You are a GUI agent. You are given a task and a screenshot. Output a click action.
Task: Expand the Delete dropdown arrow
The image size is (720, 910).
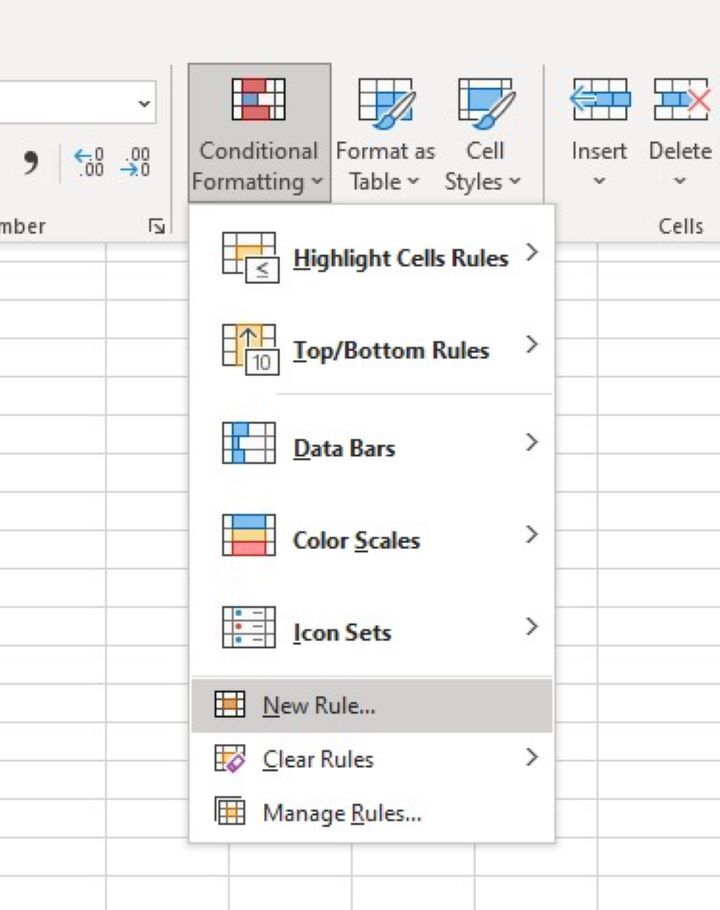(680, 182)
